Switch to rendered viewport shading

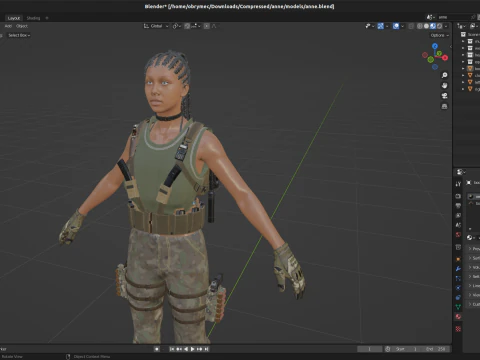440,26
